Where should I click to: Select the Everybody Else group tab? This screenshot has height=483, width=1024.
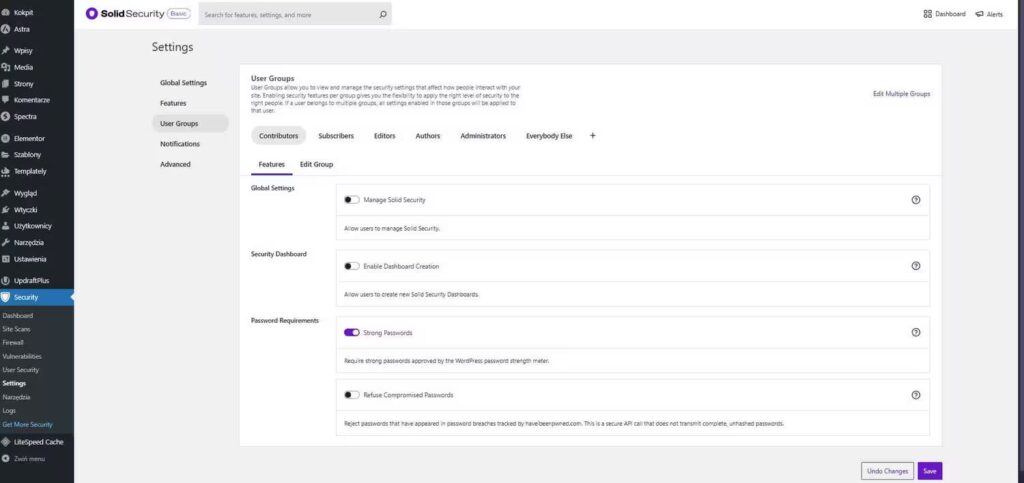[549, 136]
